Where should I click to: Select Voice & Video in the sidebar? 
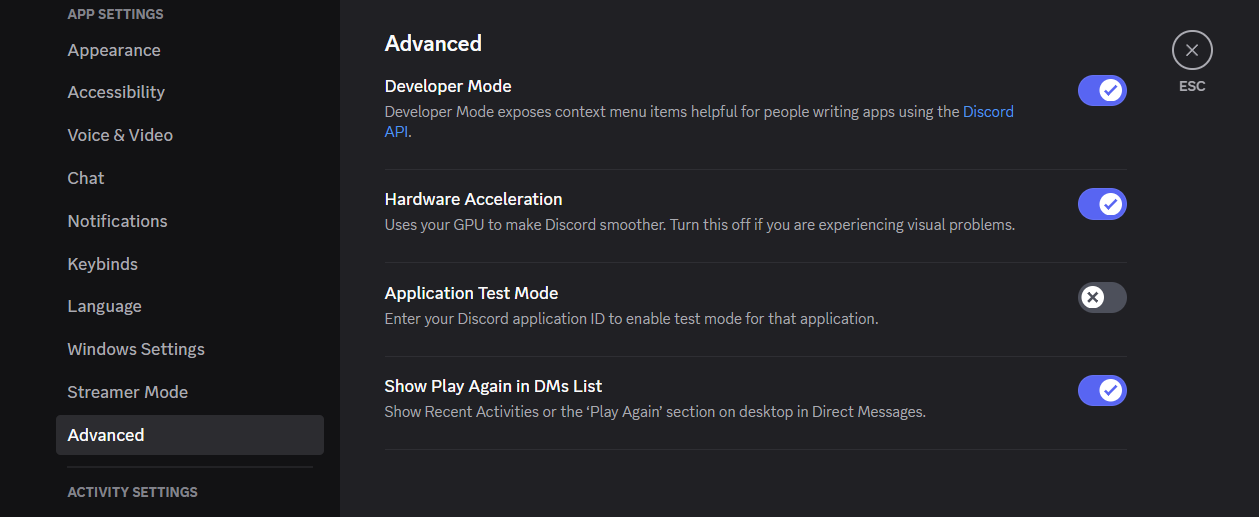120,135
